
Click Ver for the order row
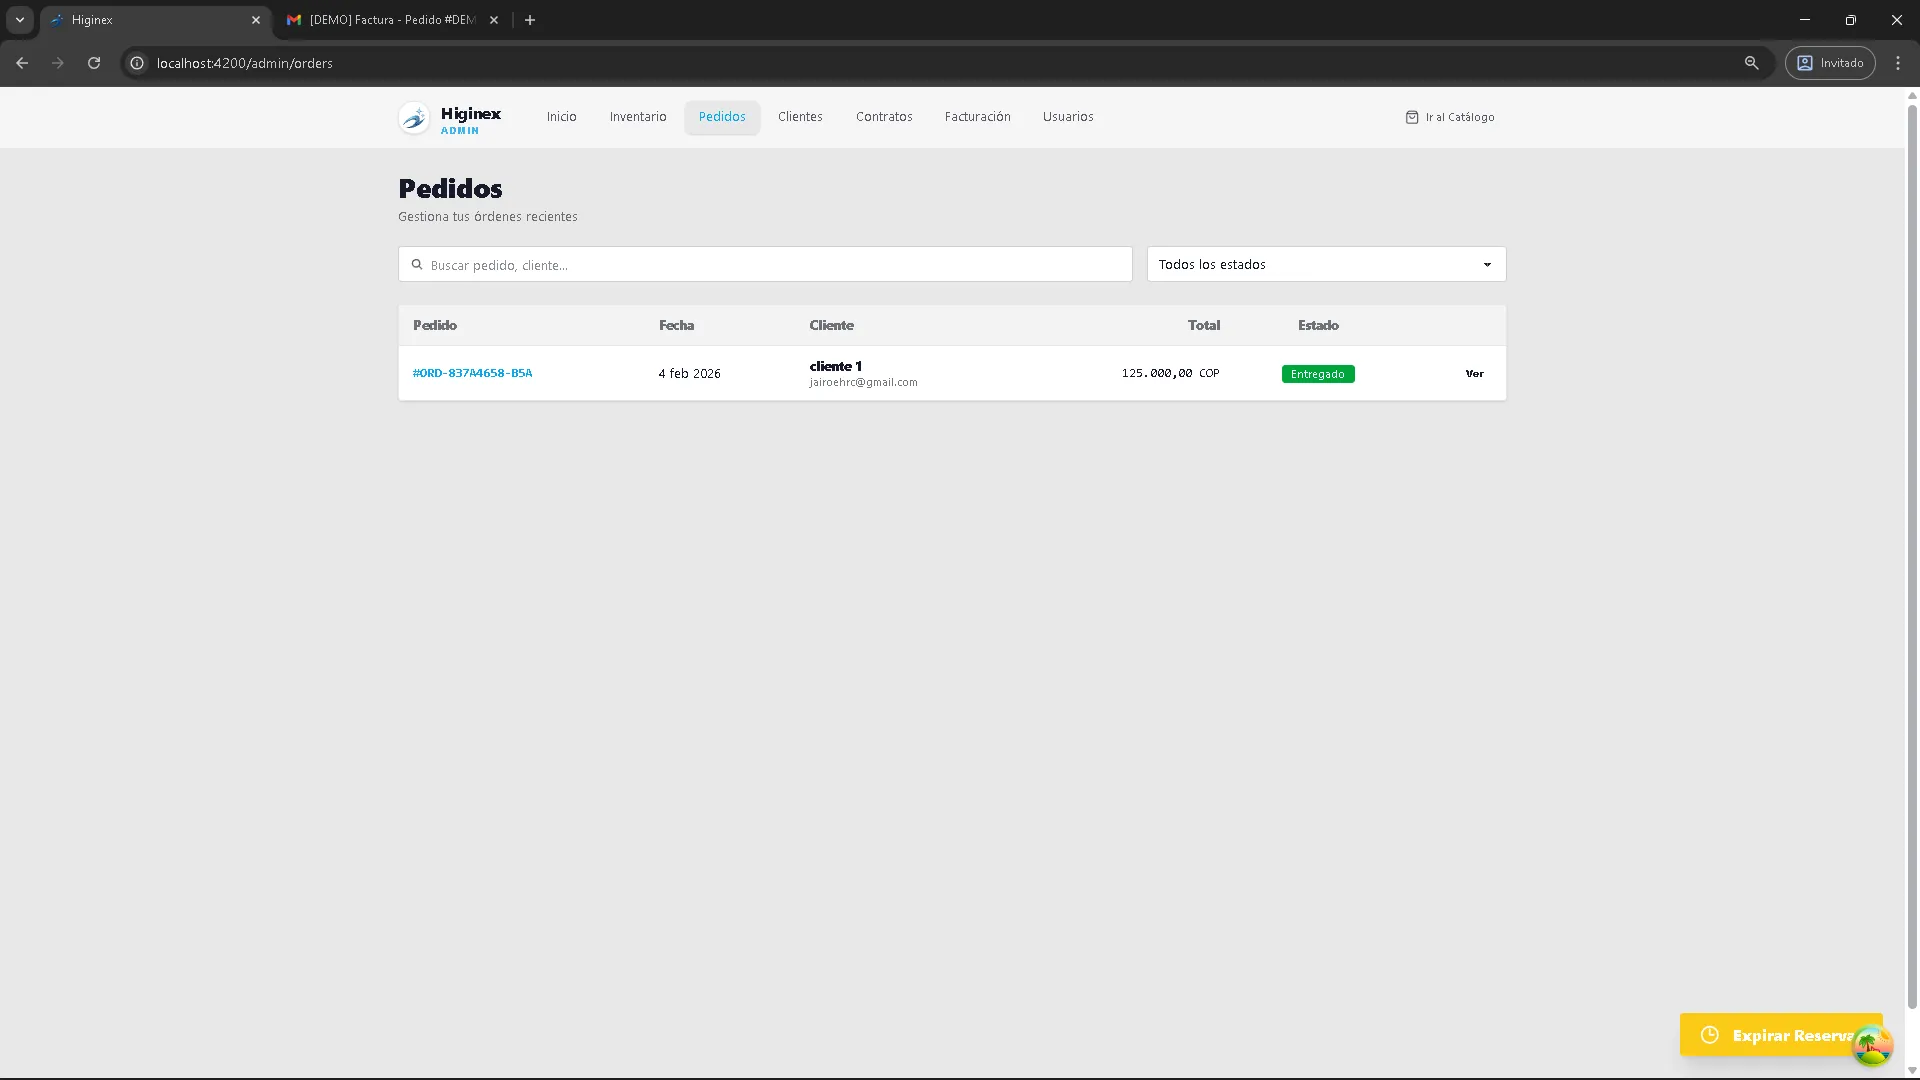[x=1474, y=374]
